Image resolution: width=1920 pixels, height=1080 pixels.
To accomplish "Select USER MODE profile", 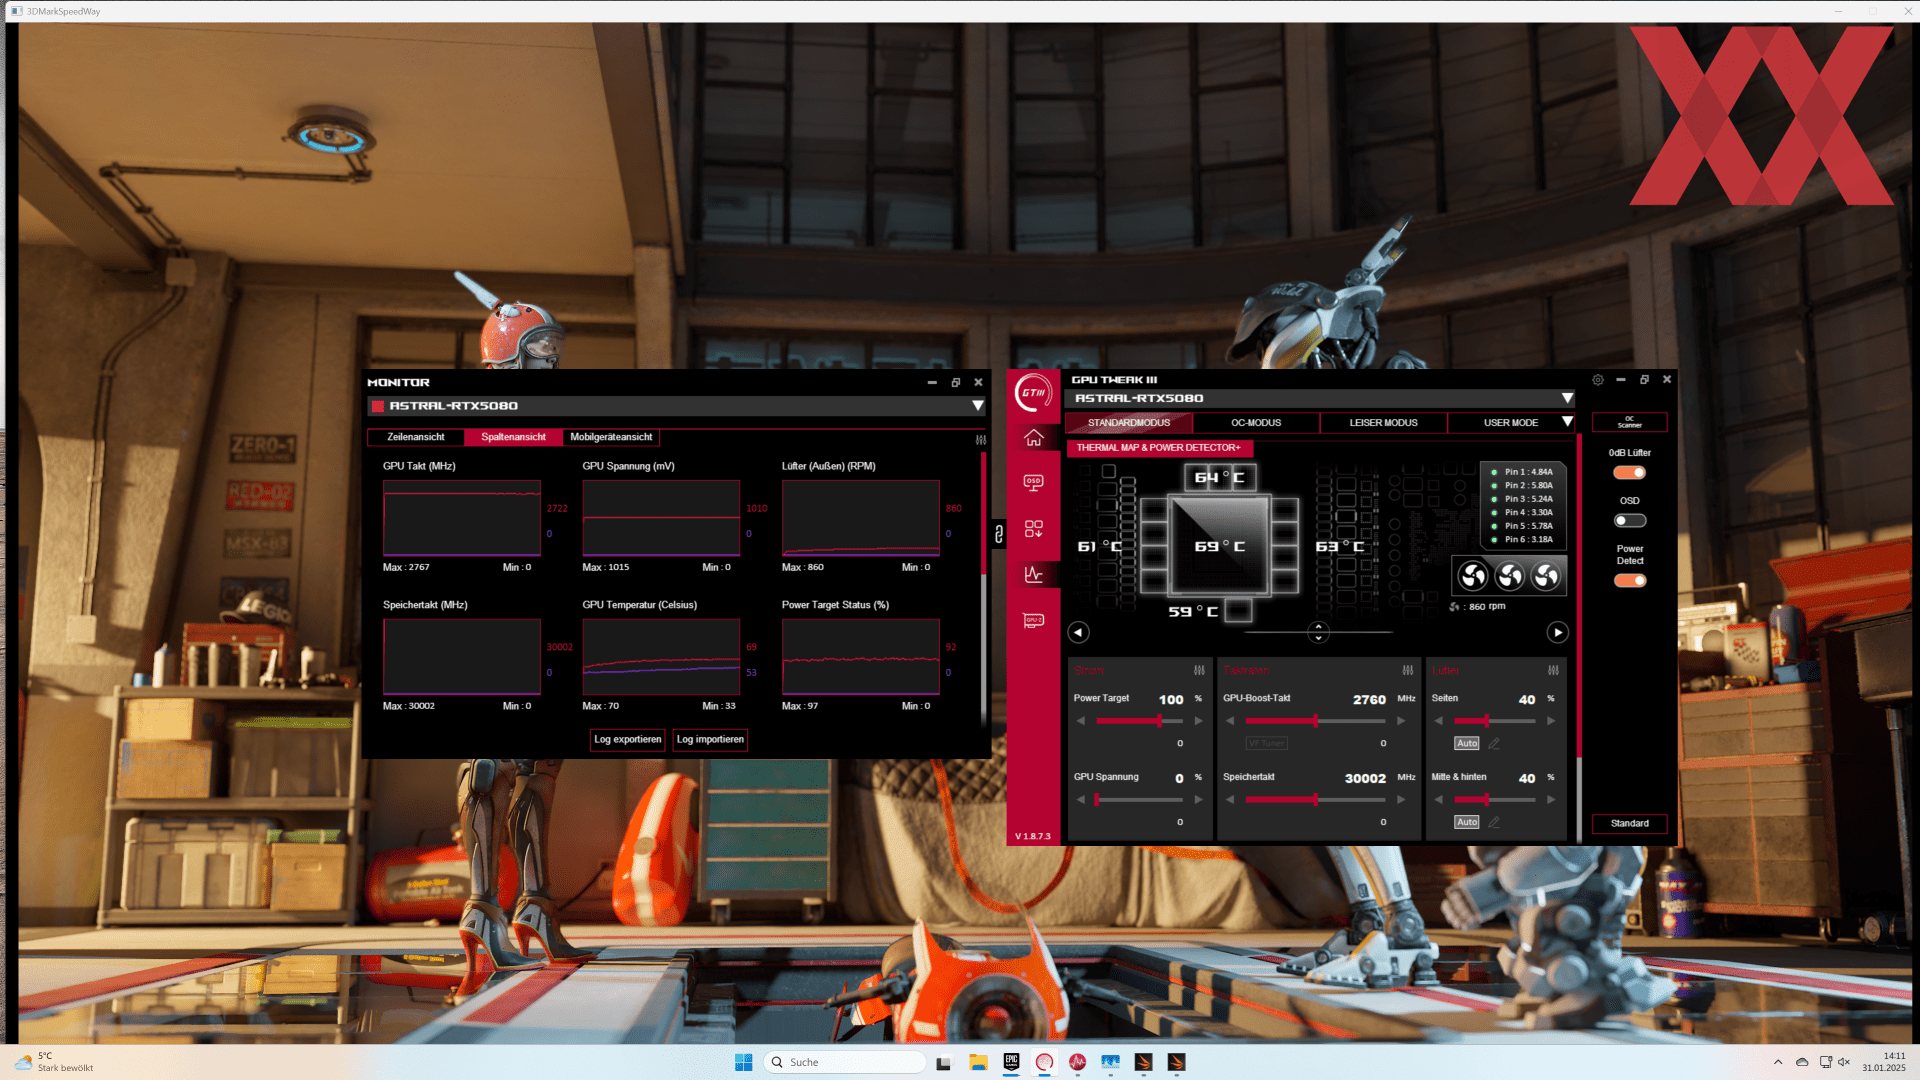I will click(x=1510, y=423).
